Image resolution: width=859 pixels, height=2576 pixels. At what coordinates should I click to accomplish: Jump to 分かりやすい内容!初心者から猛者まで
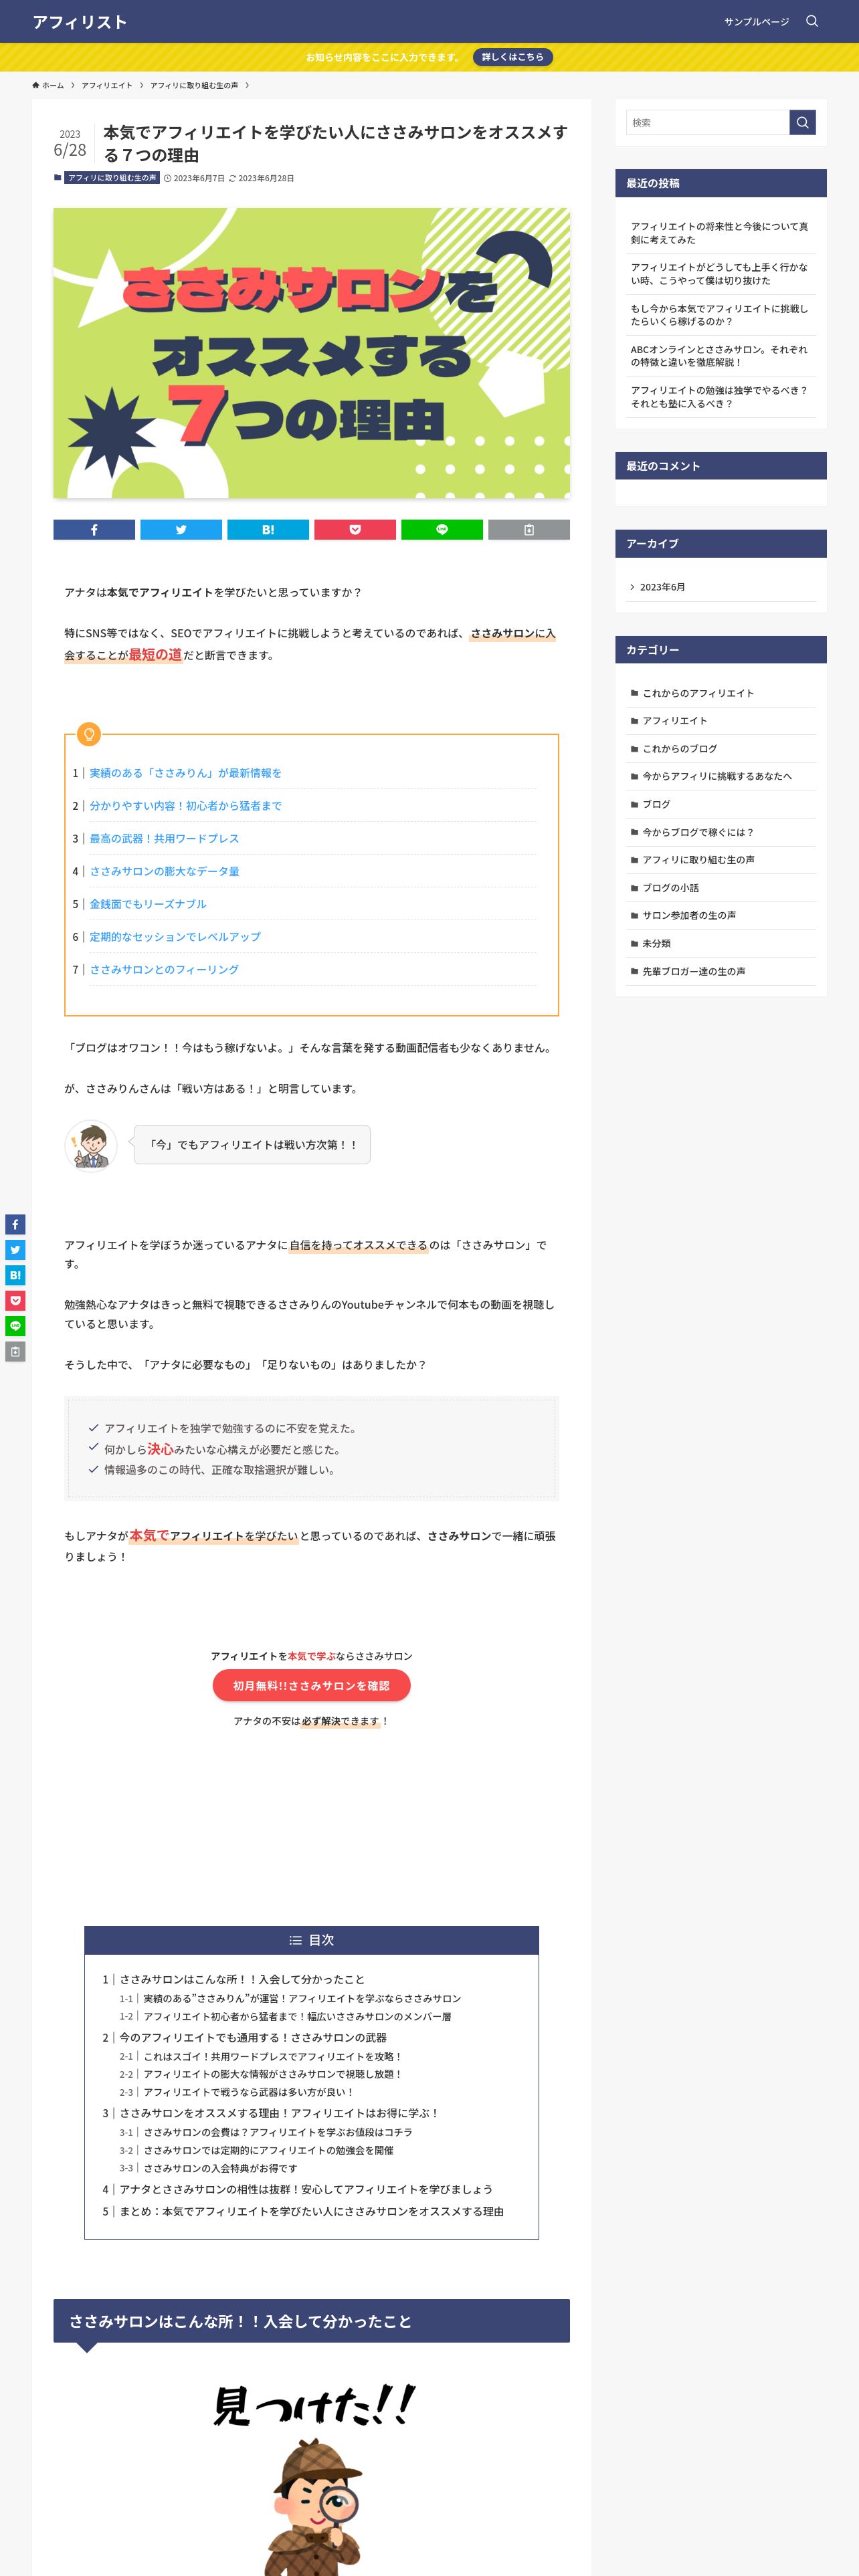coord(185,806)
